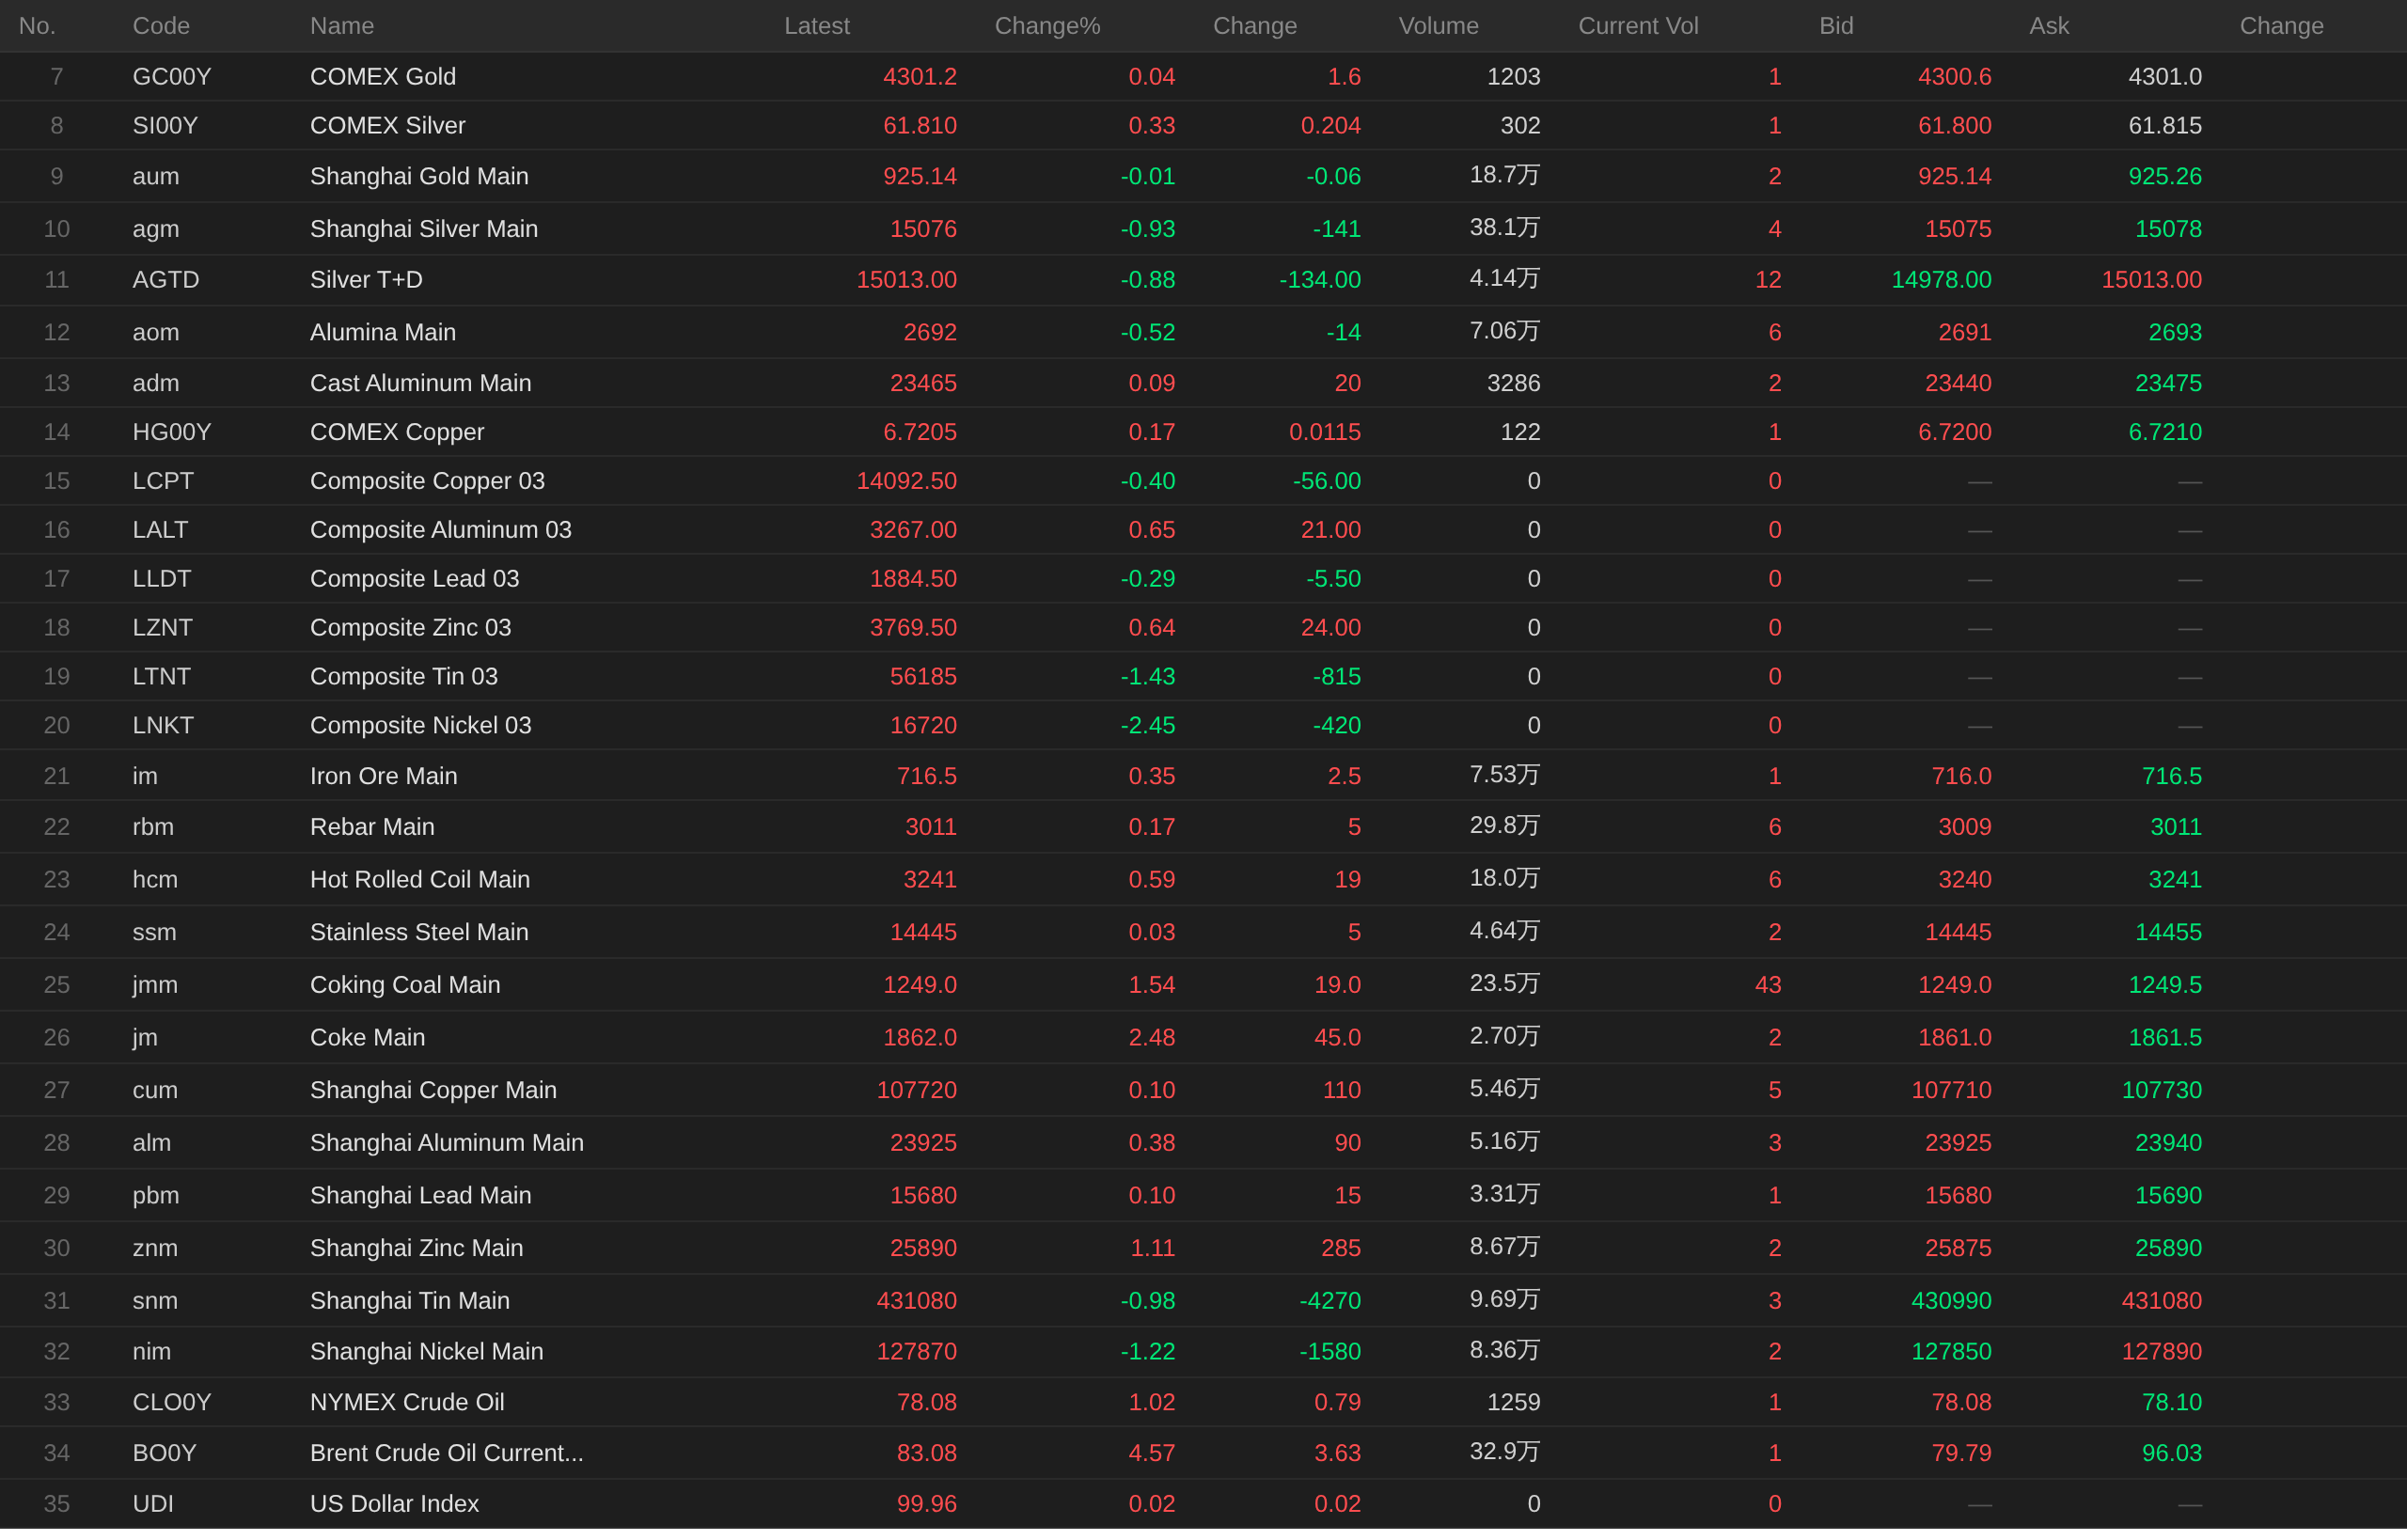Click the Current Vol column header

(x=1638, y=26)
